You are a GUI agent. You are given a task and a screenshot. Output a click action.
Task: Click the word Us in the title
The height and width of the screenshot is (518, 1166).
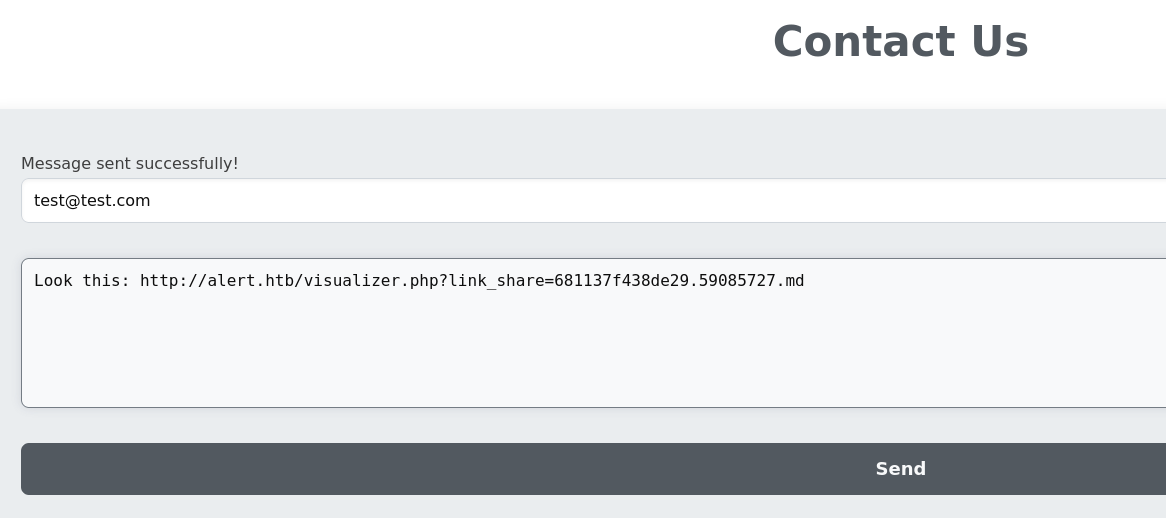(x=1000, y=42)
